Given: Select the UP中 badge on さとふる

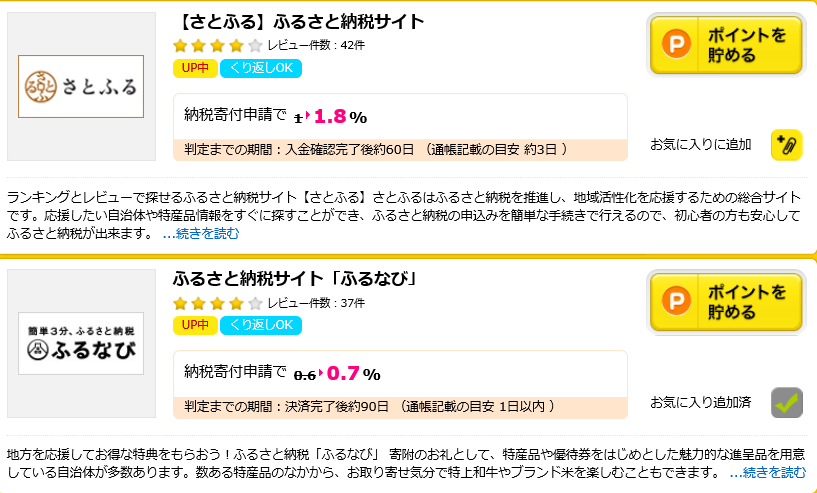Looking at the screenshot, I should click(x=195, y=68).
